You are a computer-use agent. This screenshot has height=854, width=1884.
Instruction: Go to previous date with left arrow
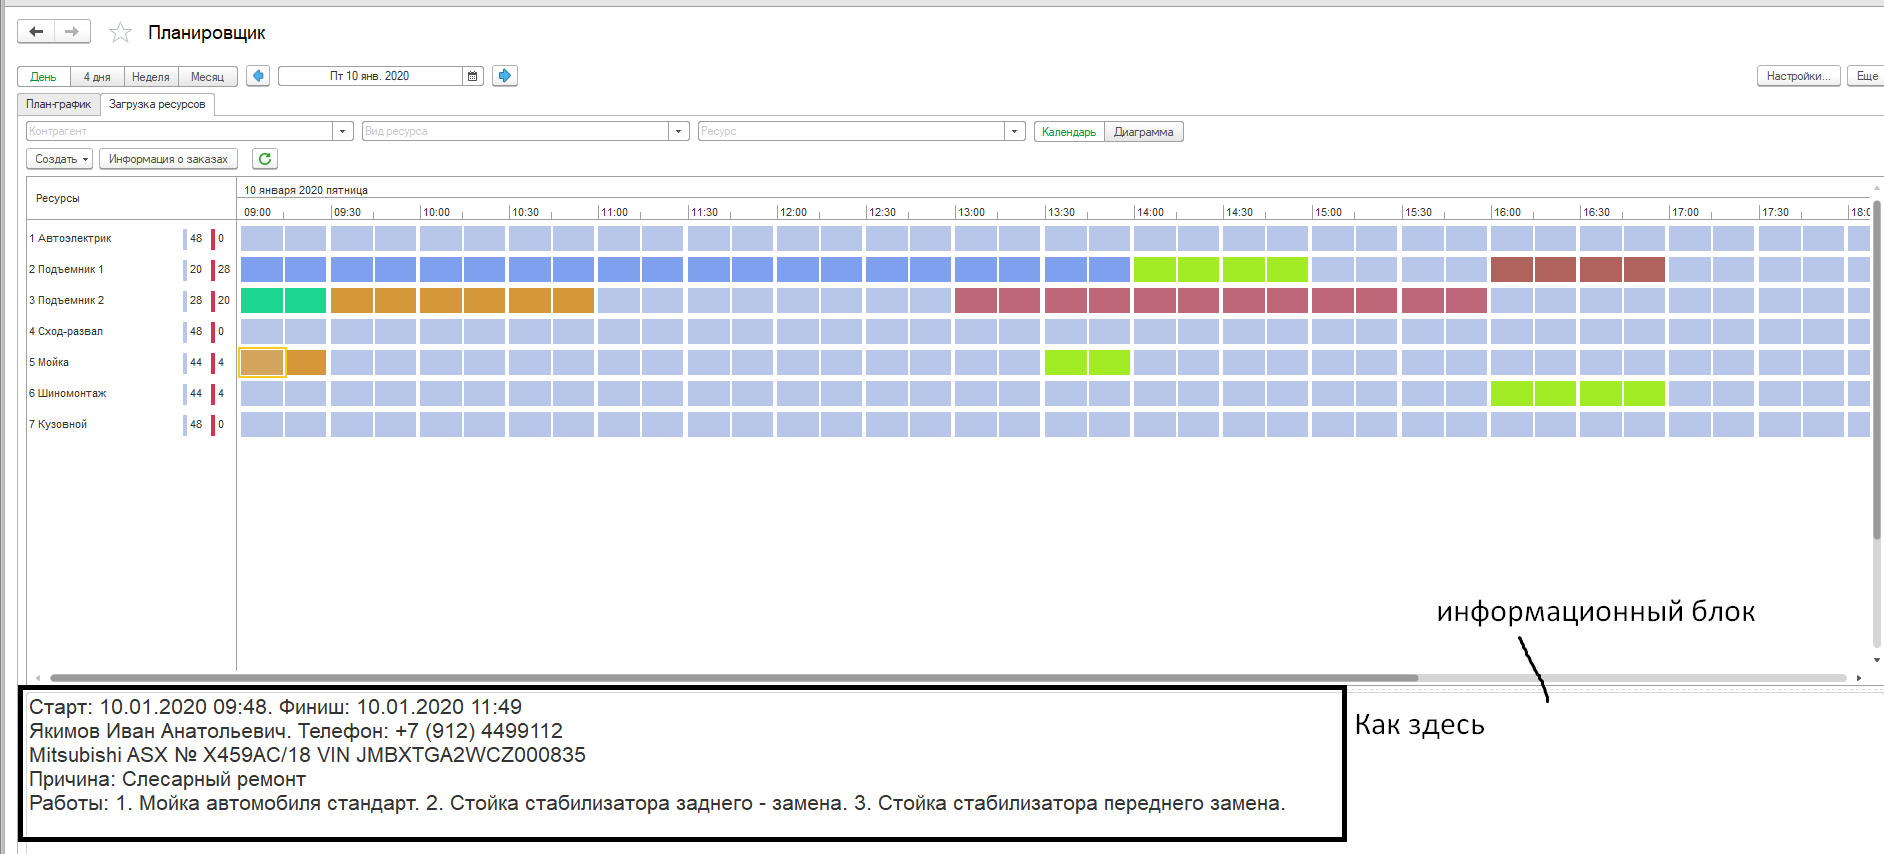258,76
